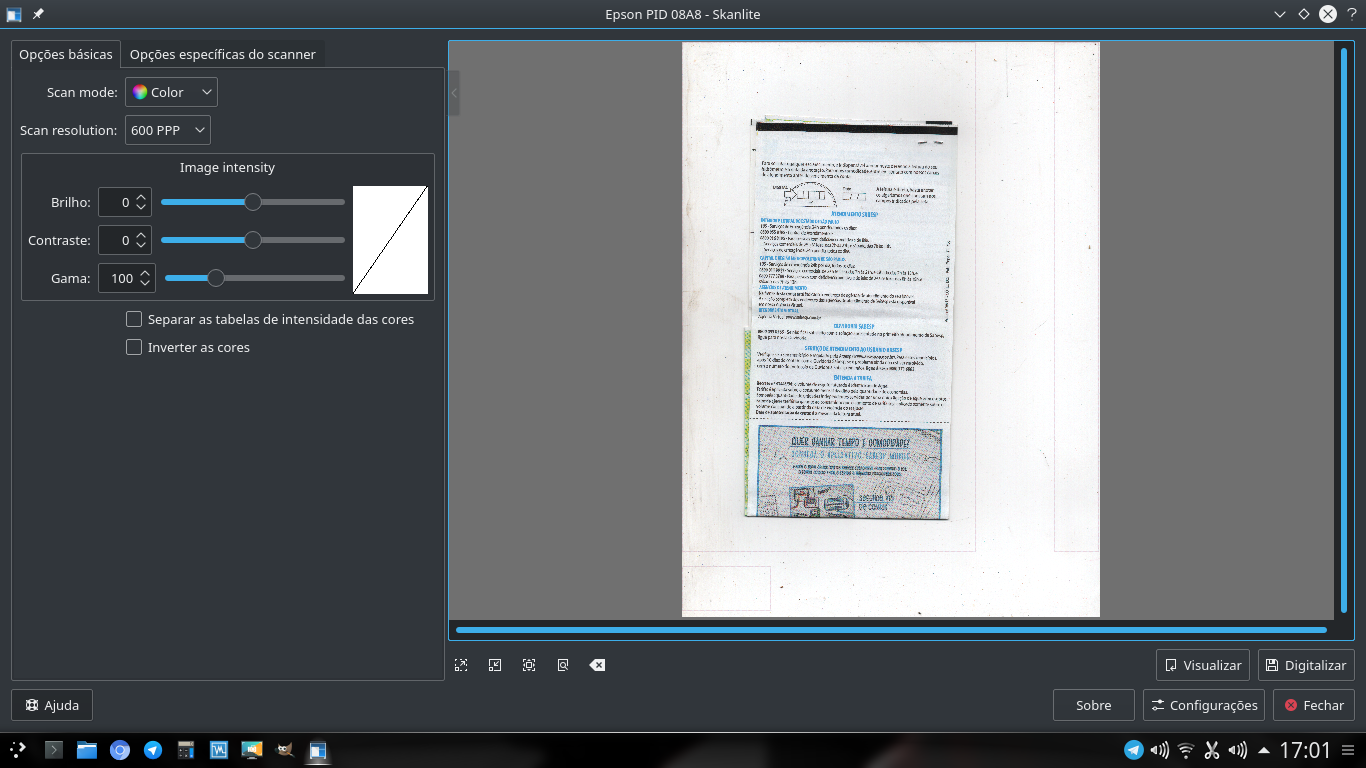Click the Digitalizar button to start scanning

1306,665
